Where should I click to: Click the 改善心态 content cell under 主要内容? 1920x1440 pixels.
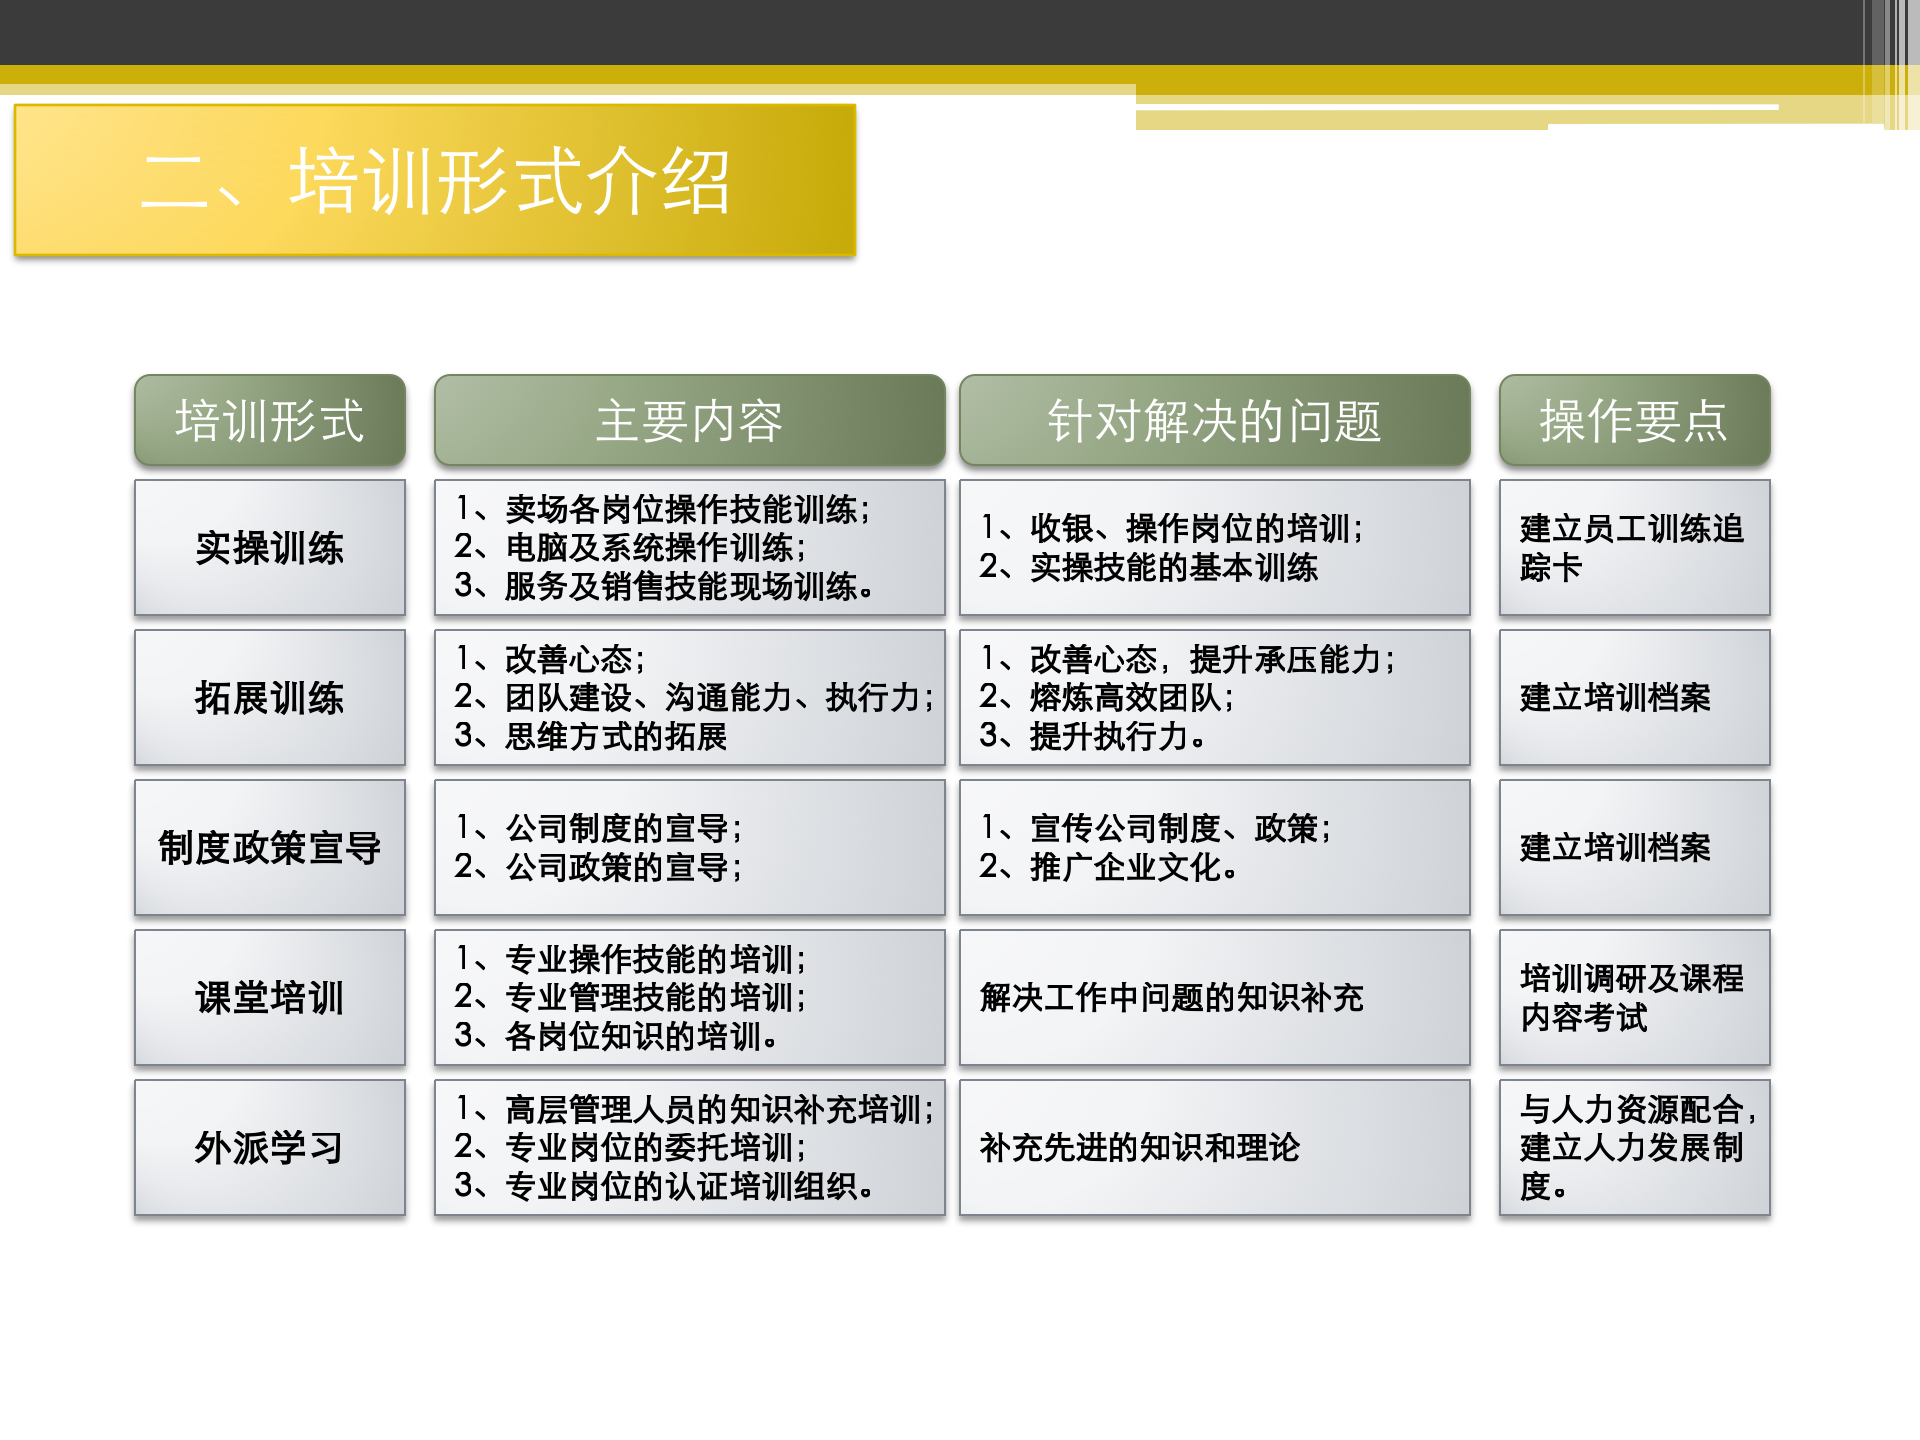[688, 698]
